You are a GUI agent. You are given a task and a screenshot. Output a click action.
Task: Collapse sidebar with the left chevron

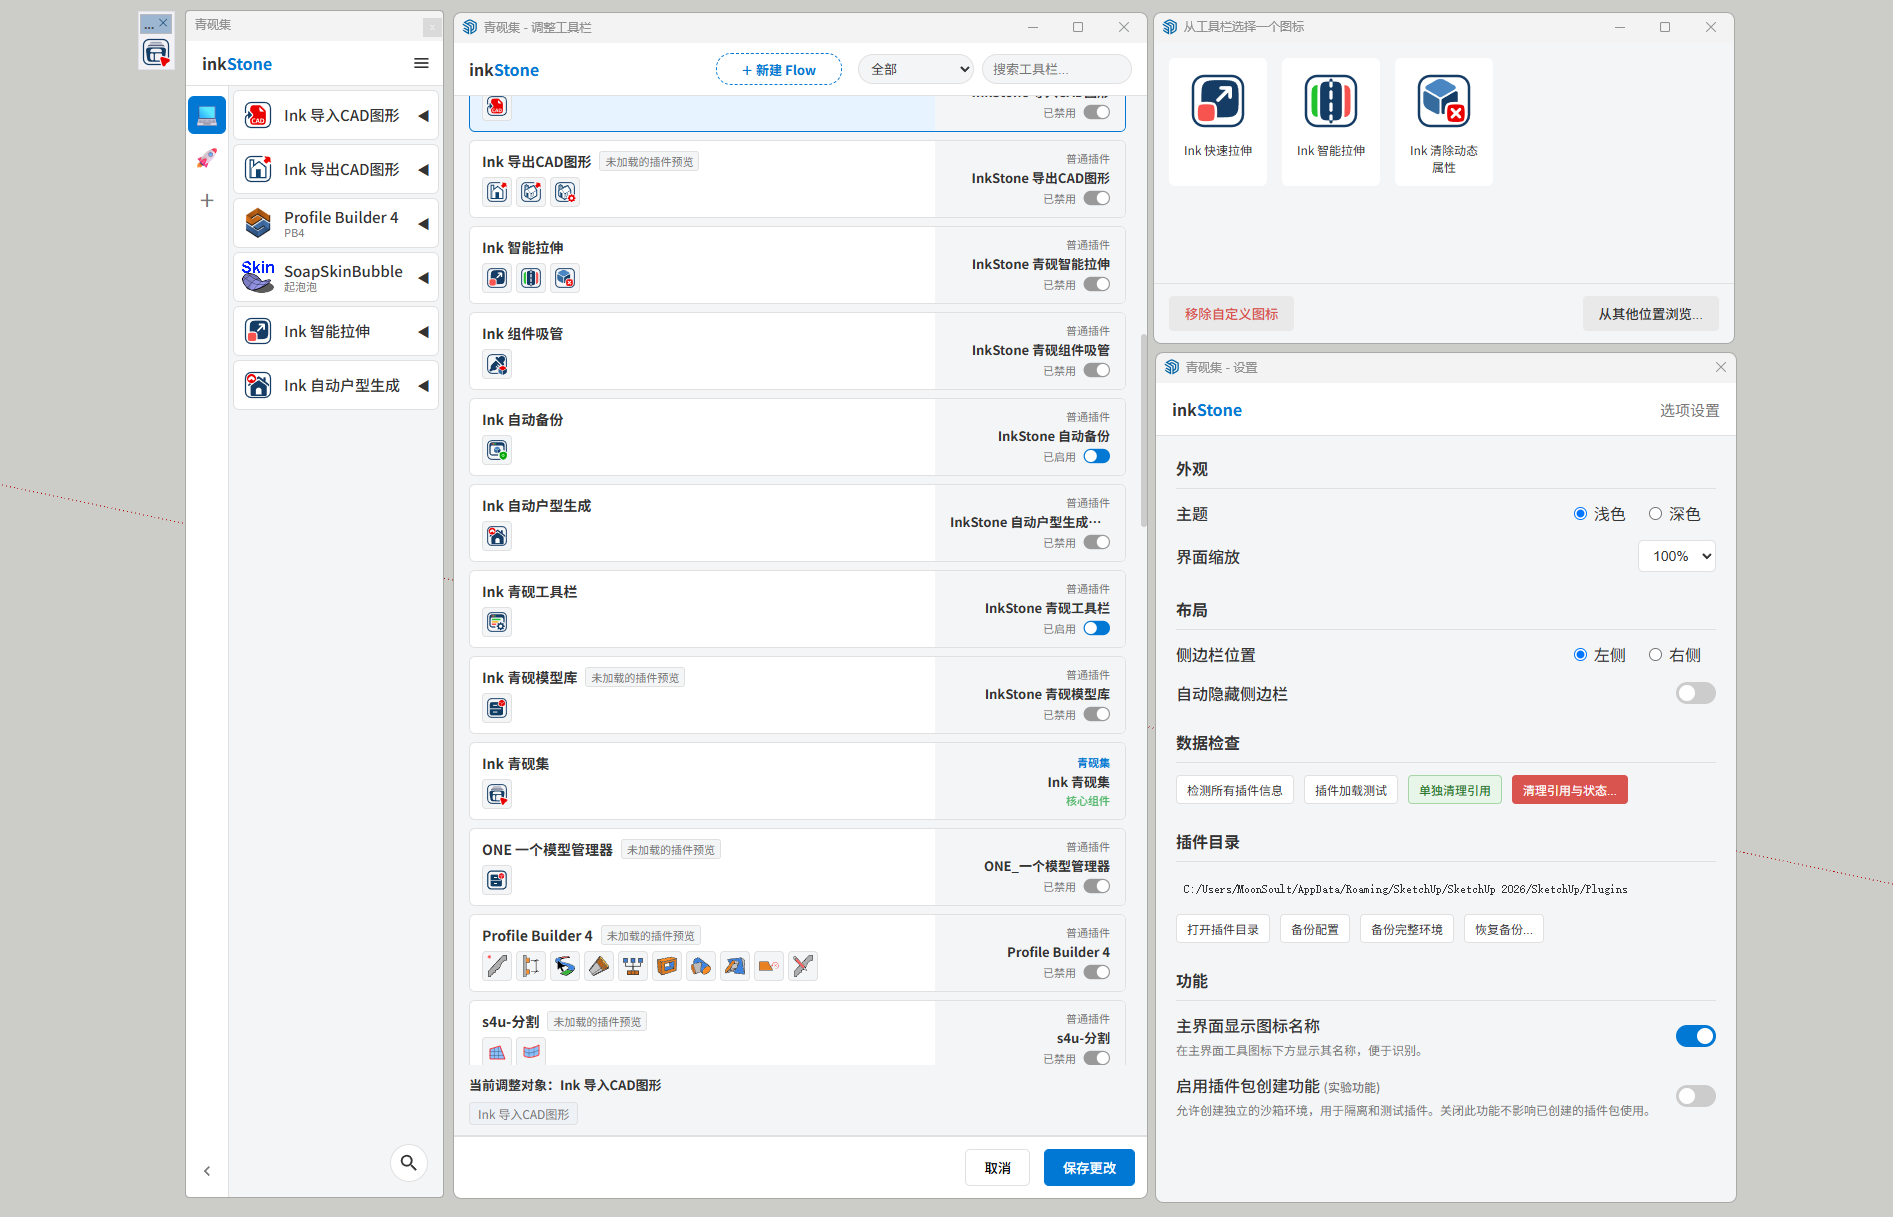click(207, 1171)
